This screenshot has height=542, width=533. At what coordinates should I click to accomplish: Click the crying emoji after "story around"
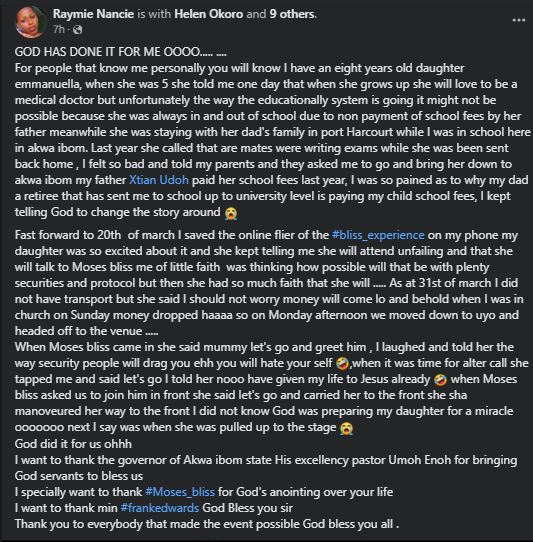[231, 213]
